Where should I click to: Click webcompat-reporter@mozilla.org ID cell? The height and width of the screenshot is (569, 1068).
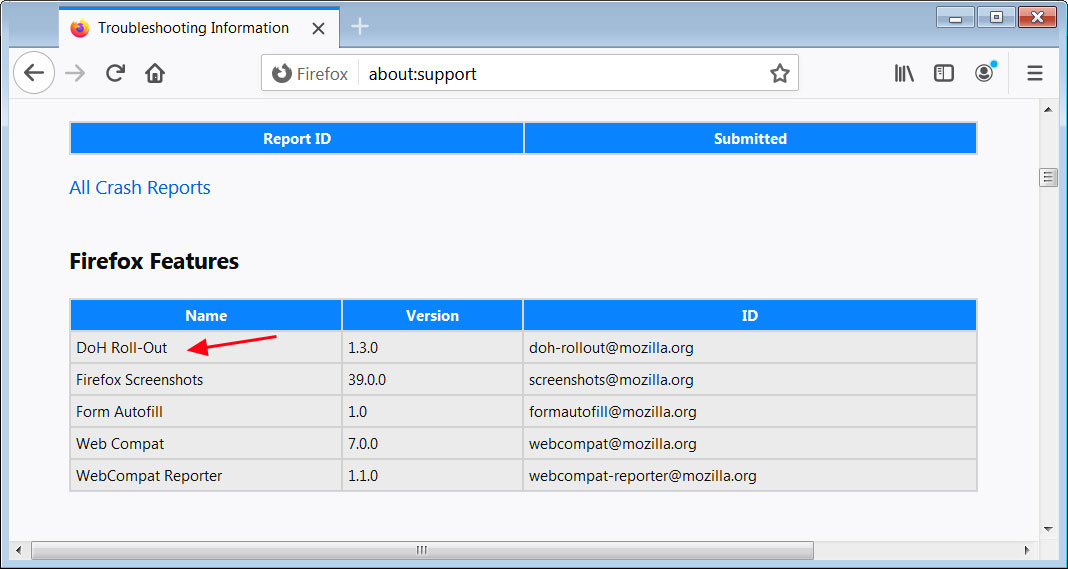click(x=750, y=476)
